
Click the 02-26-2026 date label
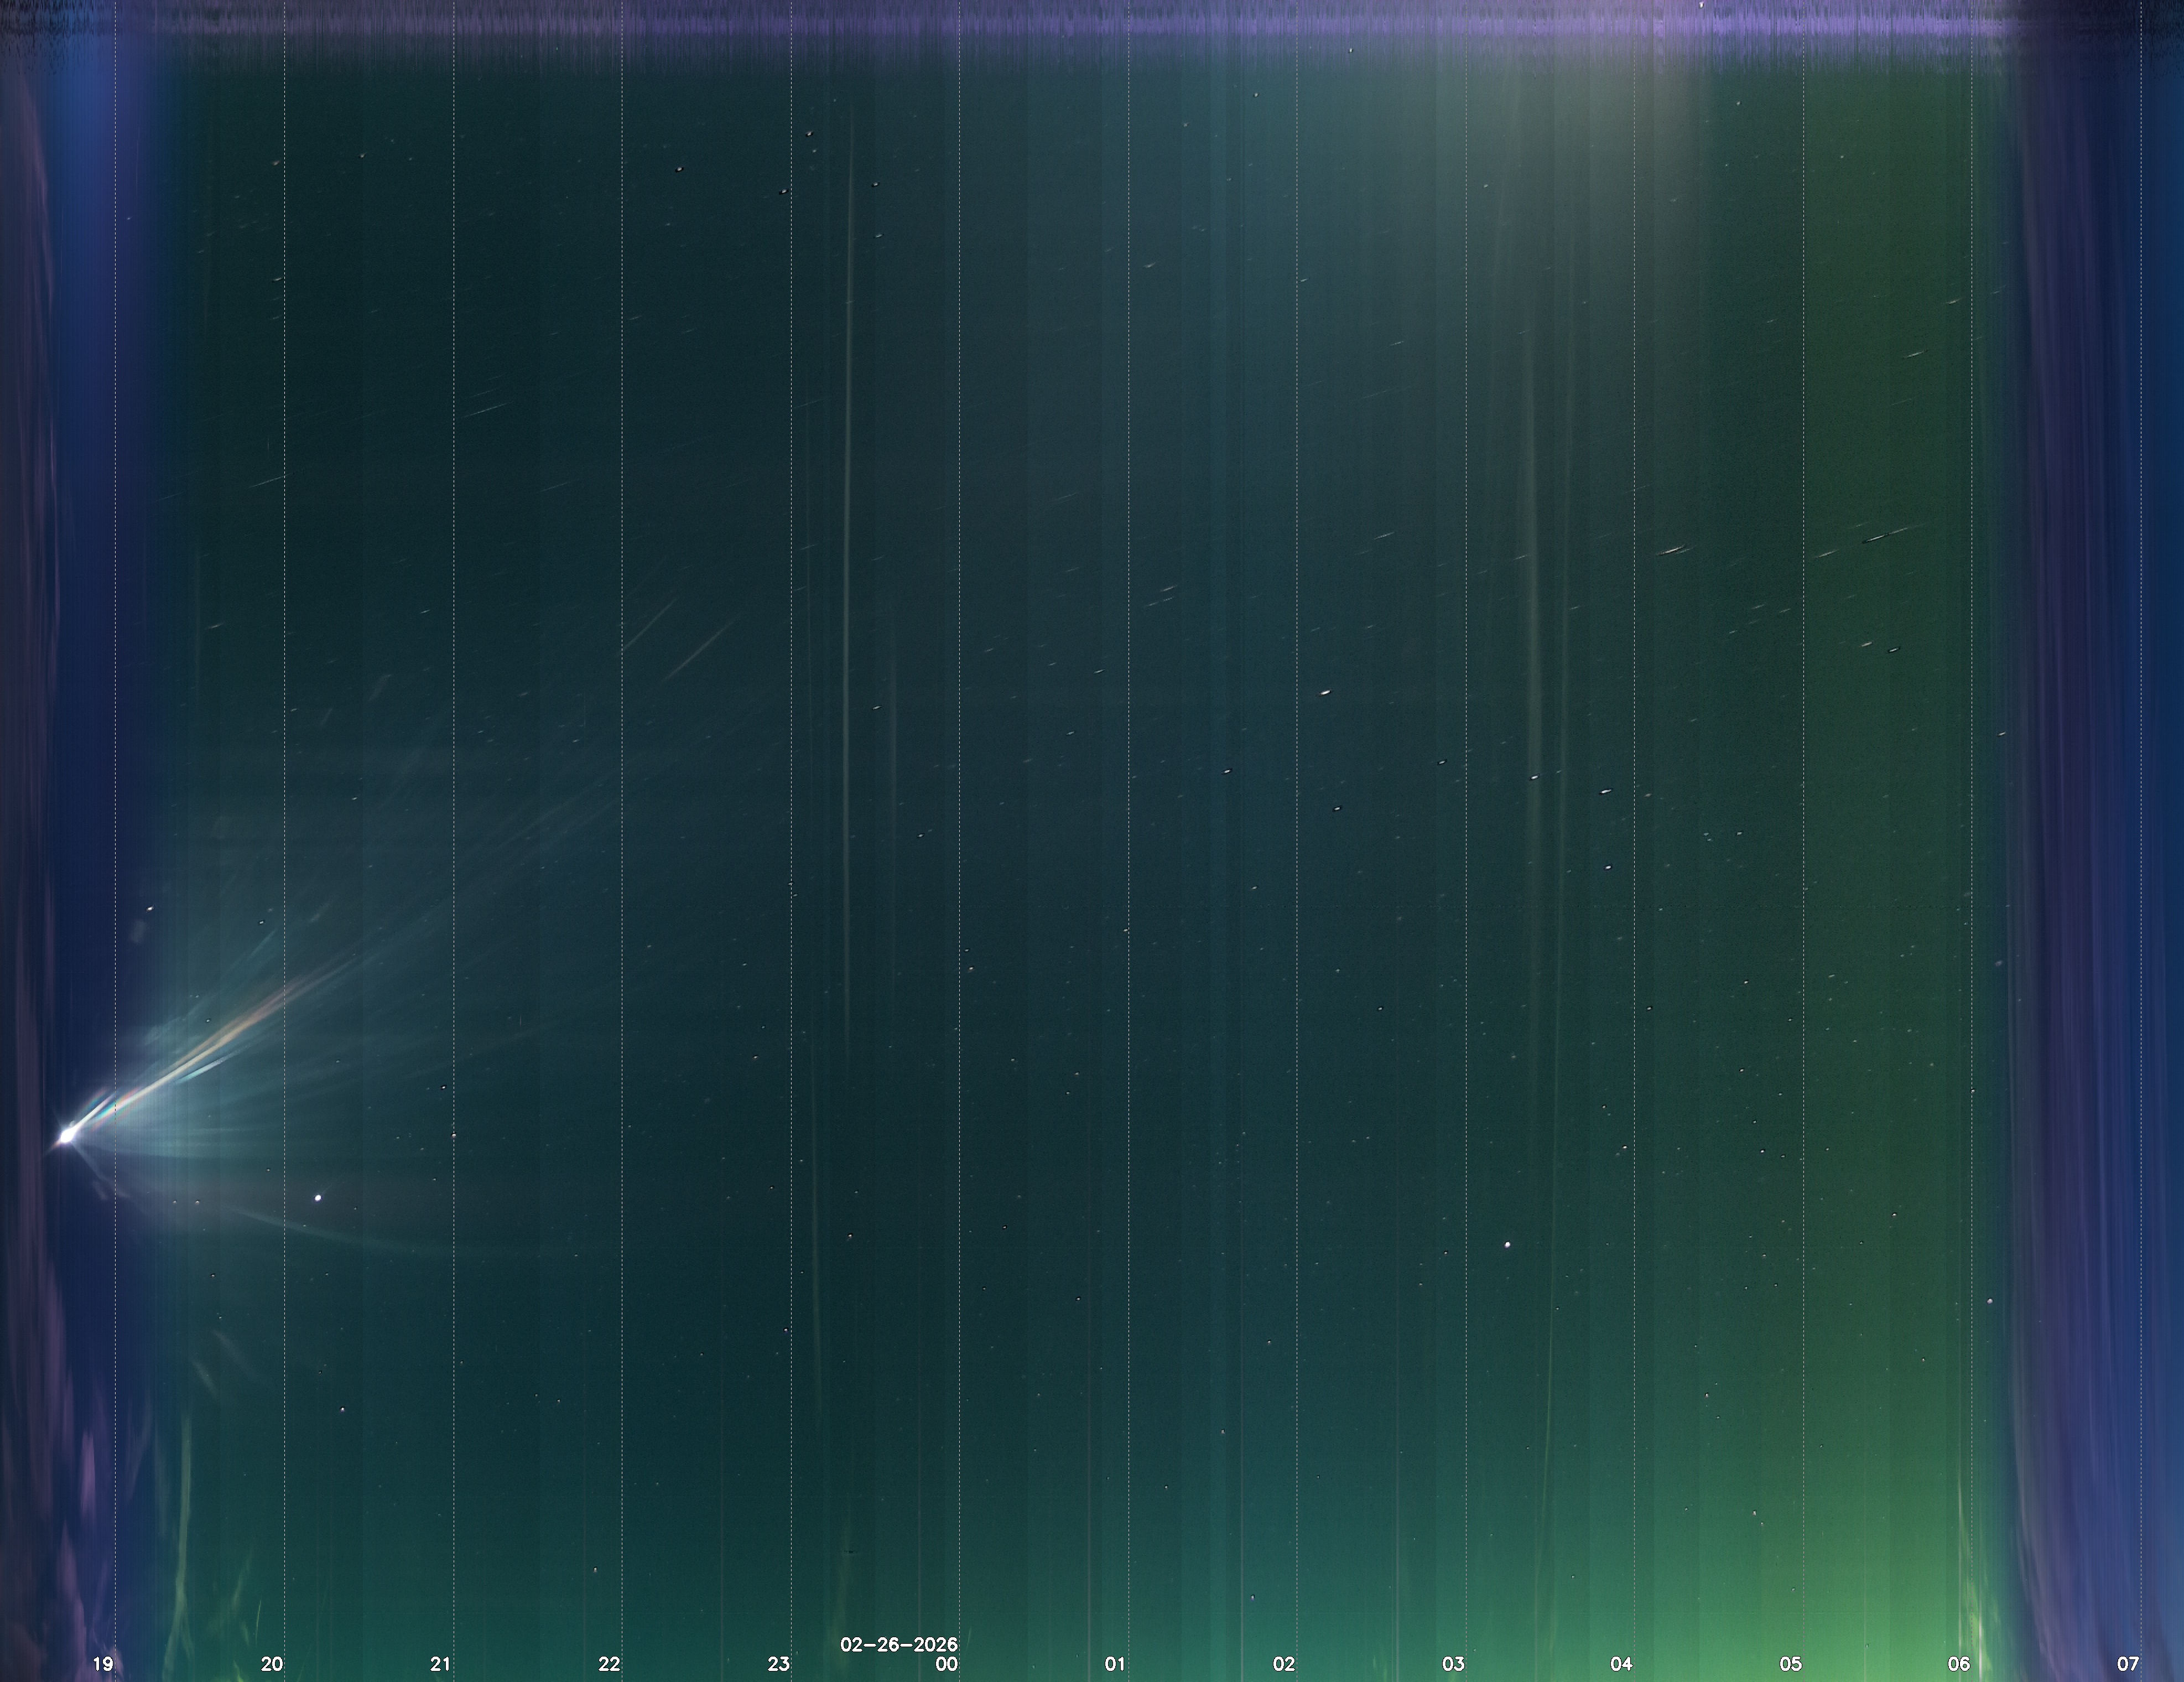(899, 1645)
